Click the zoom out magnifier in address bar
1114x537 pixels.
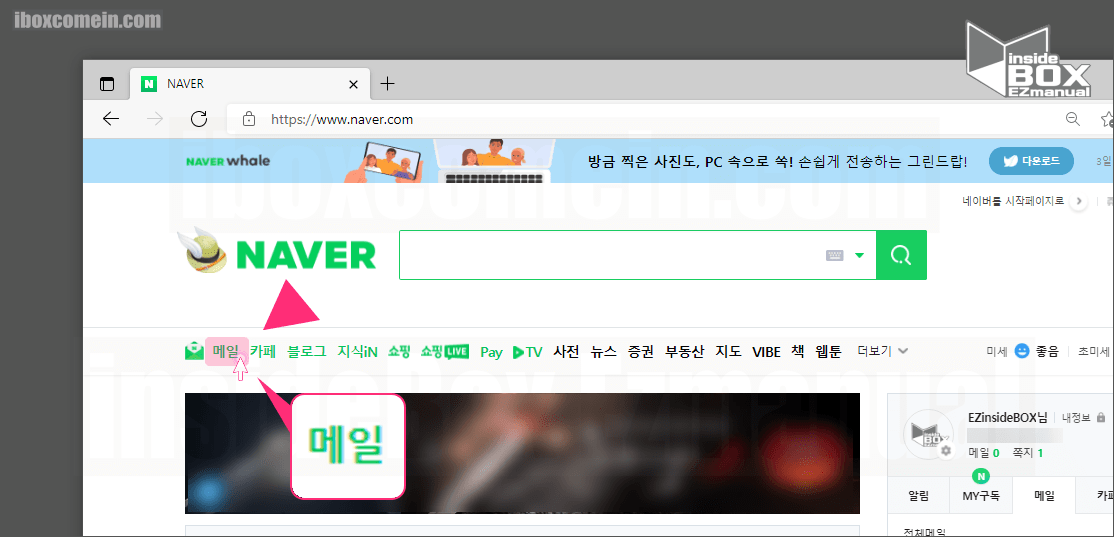click(x=1072, y=119)
